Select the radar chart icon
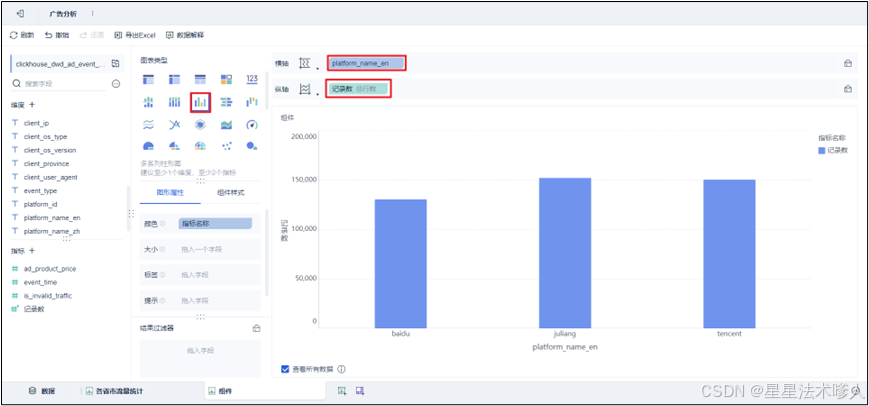The image size is (869, 406). [200, 125]
